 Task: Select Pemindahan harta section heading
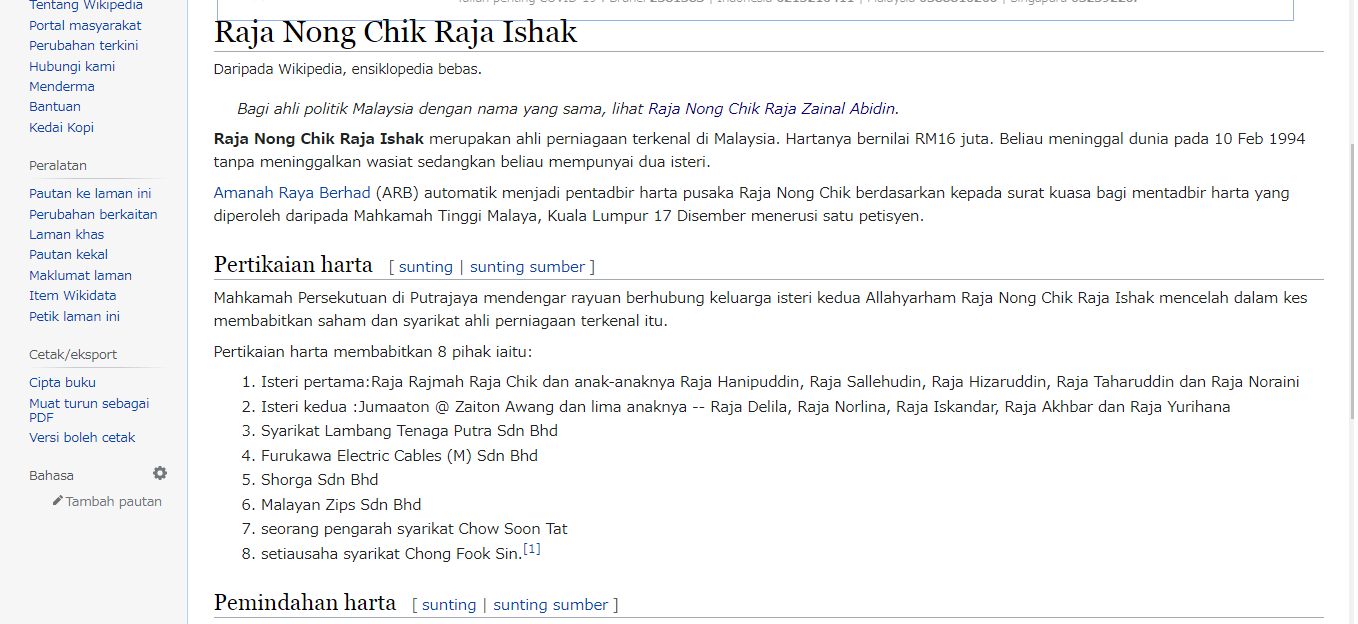tap(305, 603)
